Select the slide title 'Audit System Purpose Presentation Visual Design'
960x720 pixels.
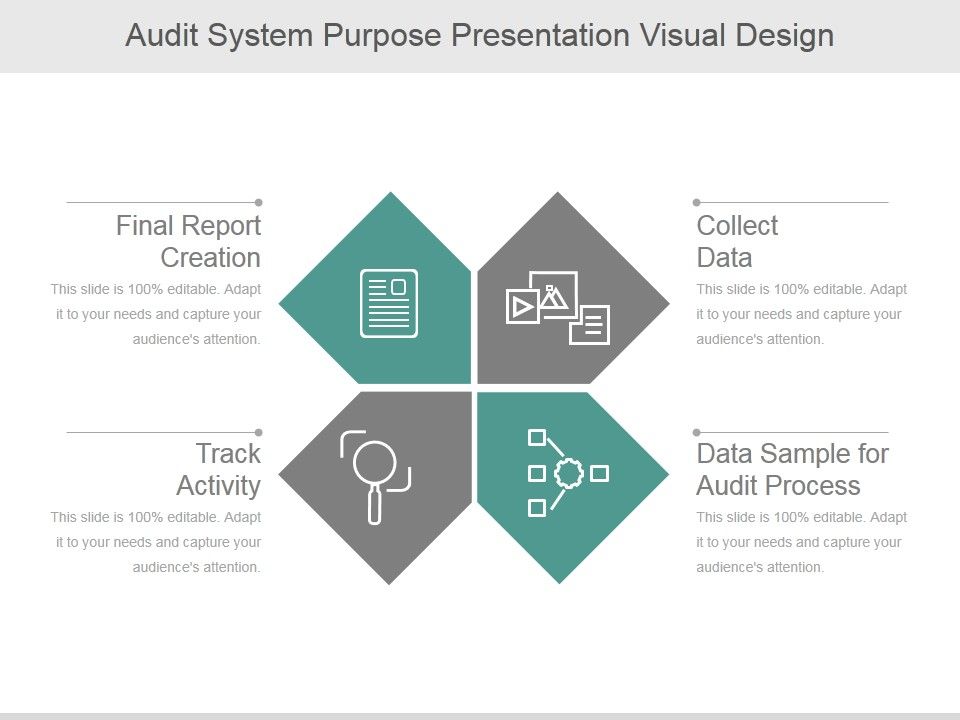pos(479,35)
